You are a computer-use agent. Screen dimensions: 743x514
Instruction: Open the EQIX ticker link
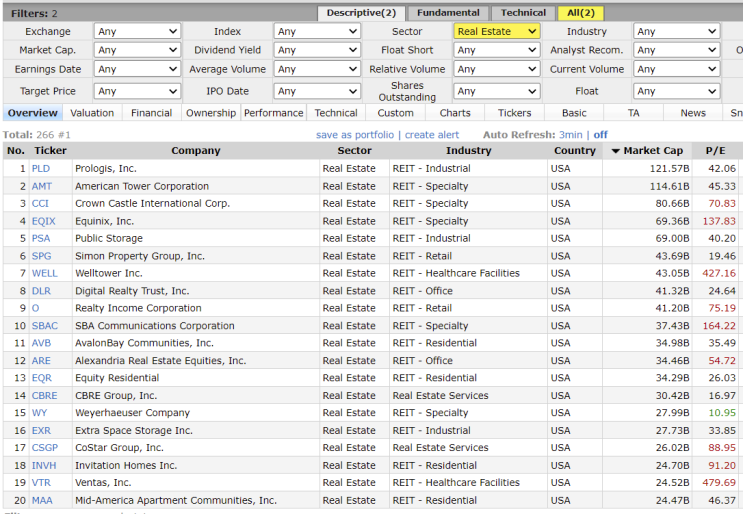44,221
